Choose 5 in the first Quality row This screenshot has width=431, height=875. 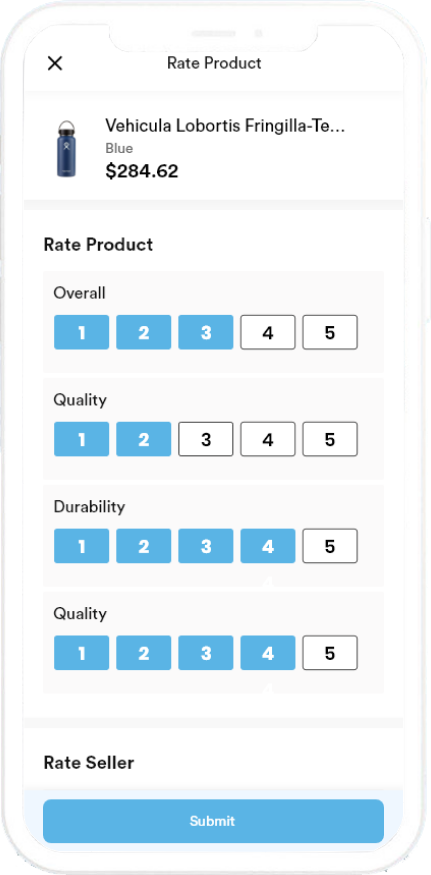coord(329,439)
